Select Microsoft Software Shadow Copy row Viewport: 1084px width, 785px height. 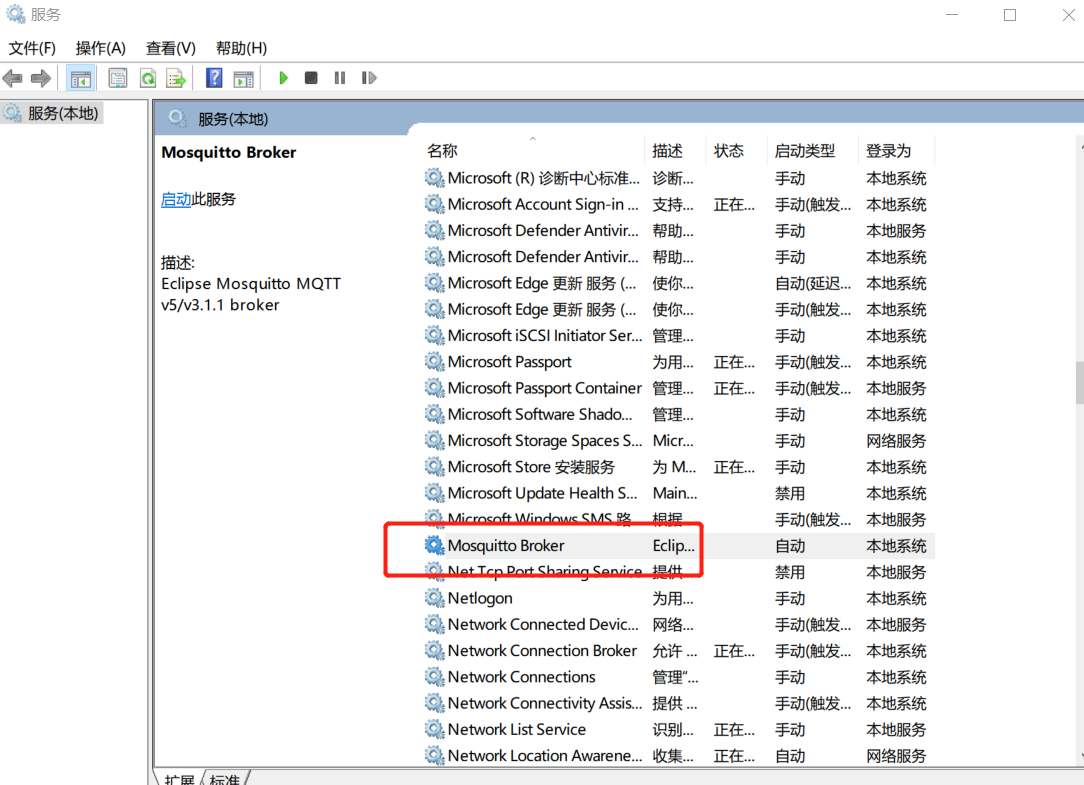tap(679, 415)
